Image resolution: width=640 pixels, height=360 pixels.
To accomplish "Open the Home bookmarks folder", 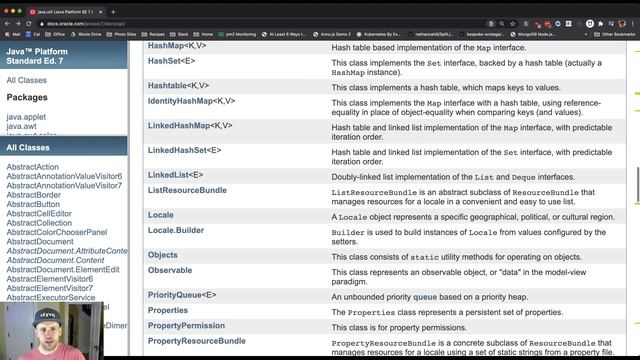I will tap(203, 34).
